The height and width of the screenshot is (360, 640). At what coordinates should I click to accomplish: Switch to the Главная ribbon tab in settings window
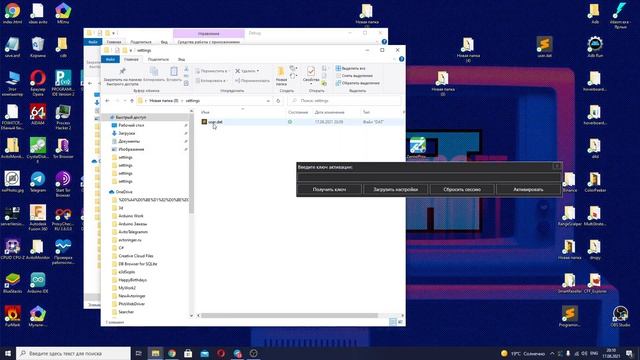(x=131, y=60)
